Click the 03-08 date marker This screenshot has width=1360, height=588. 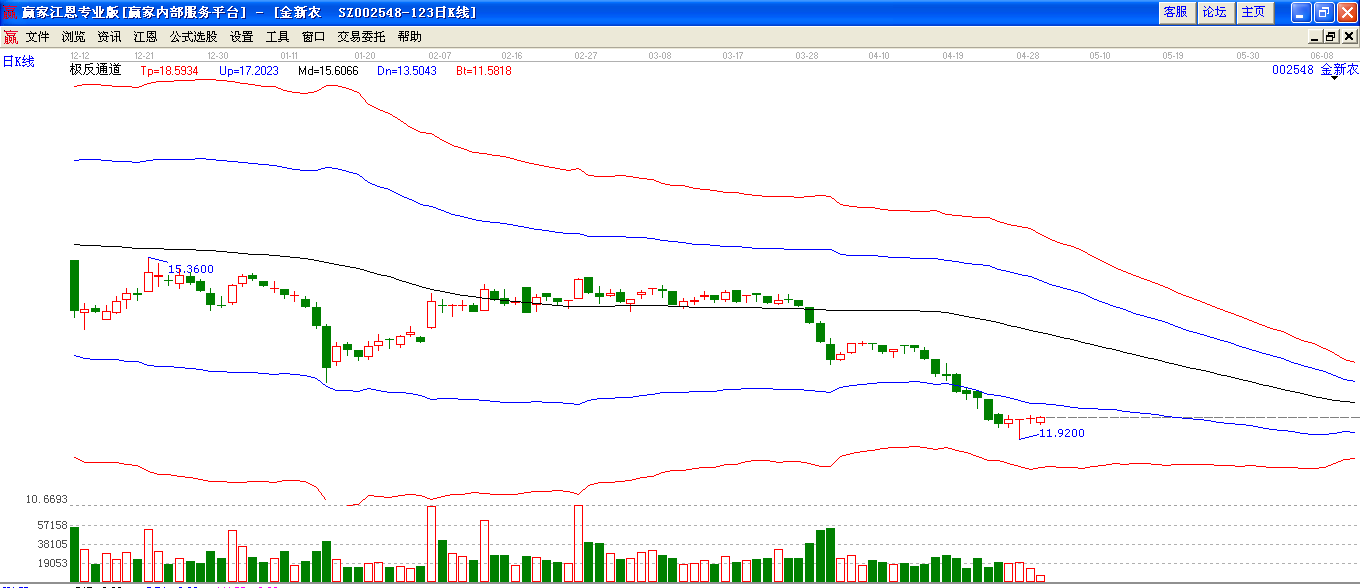(659, 55)
